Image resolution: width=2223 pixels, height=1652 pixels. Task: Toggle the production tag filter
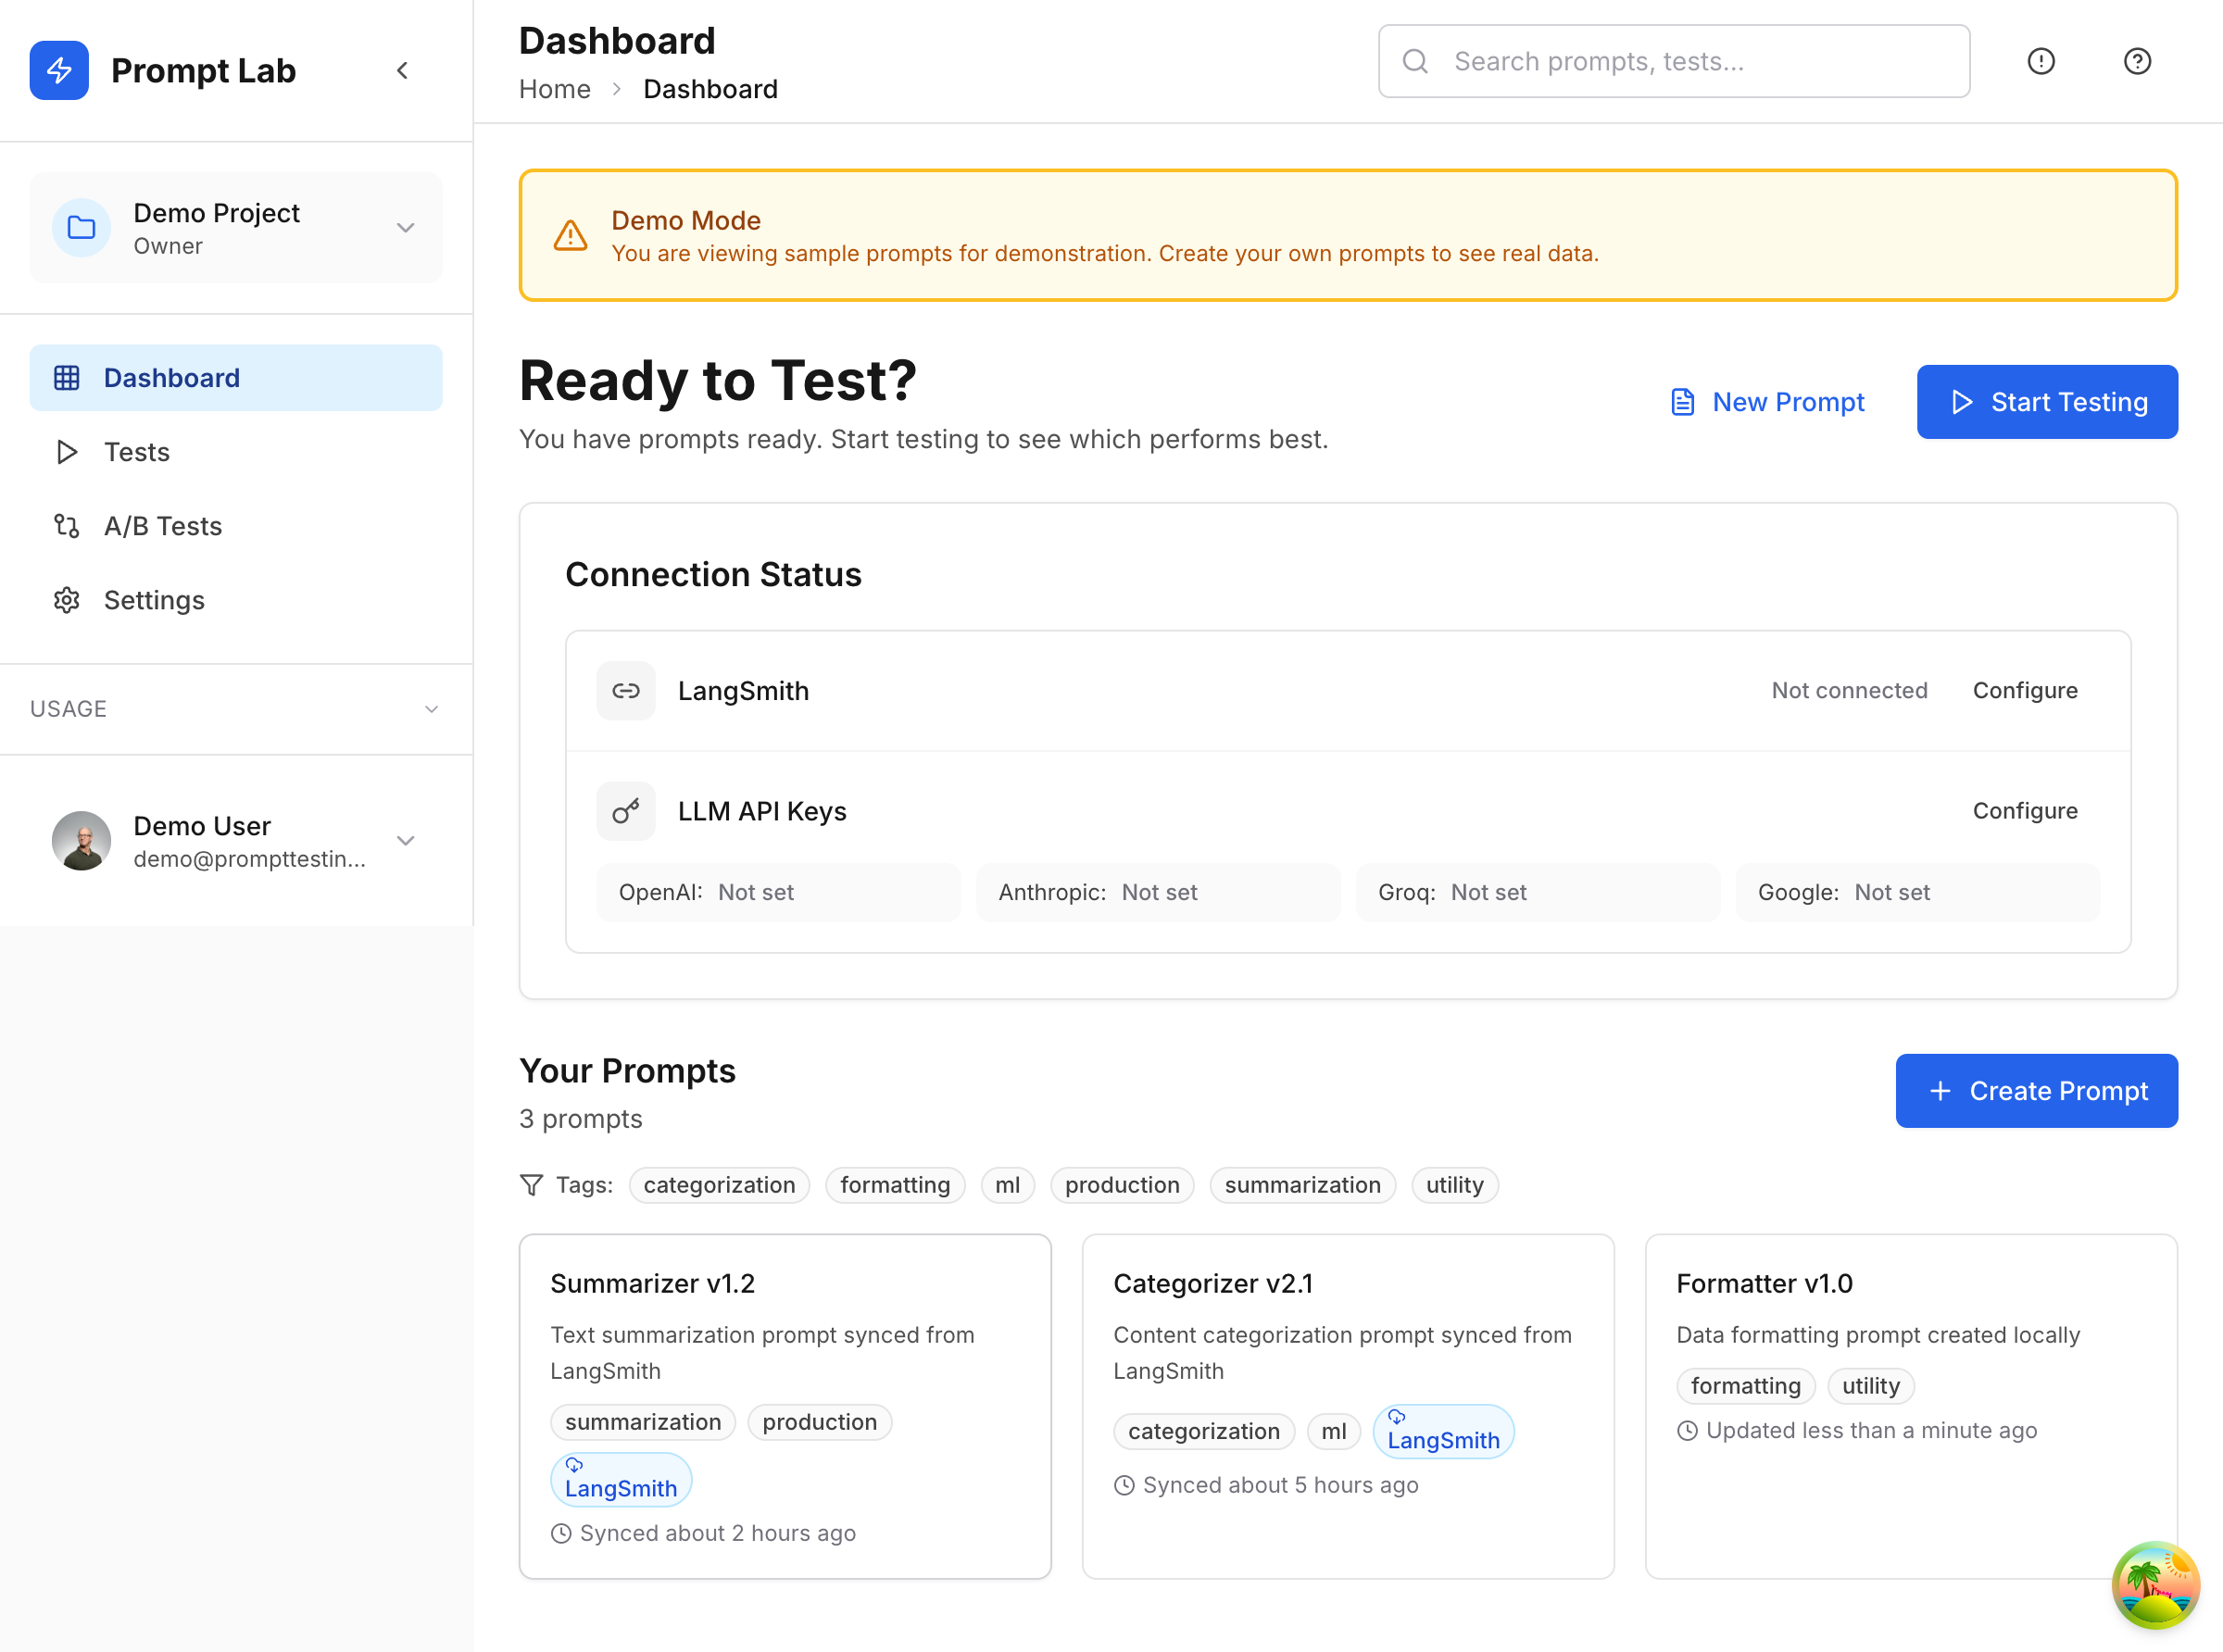[x=1121, y=1185]
